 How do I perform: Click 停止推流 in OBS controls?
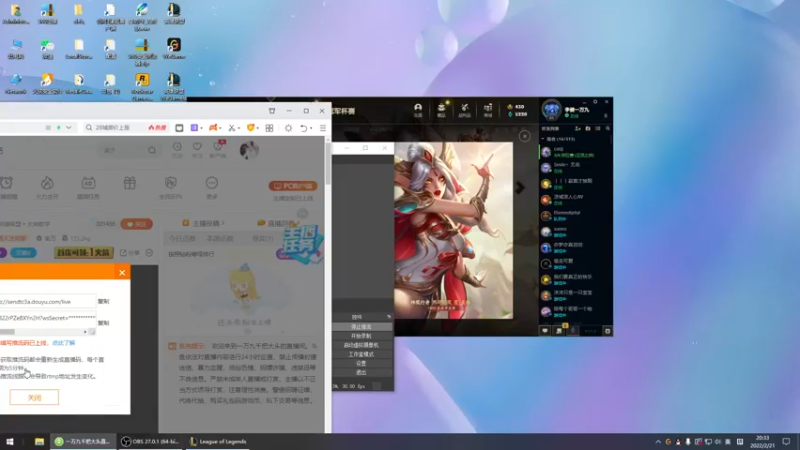tap(361, 327)
